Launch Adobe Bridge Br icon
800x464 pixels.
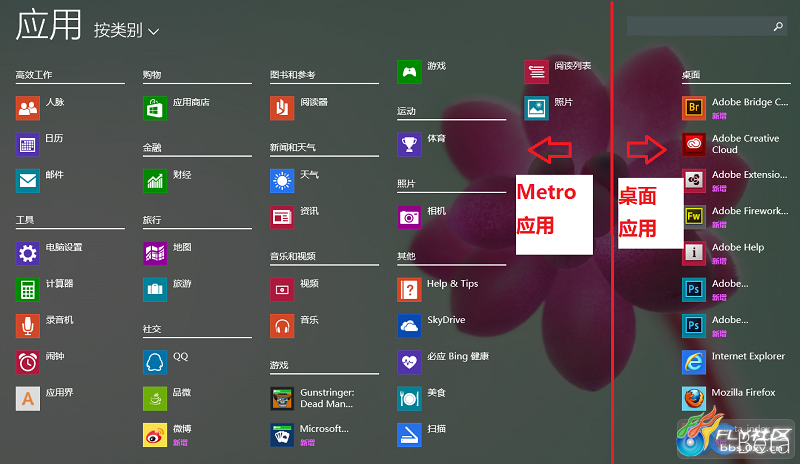tap(694, 108)
